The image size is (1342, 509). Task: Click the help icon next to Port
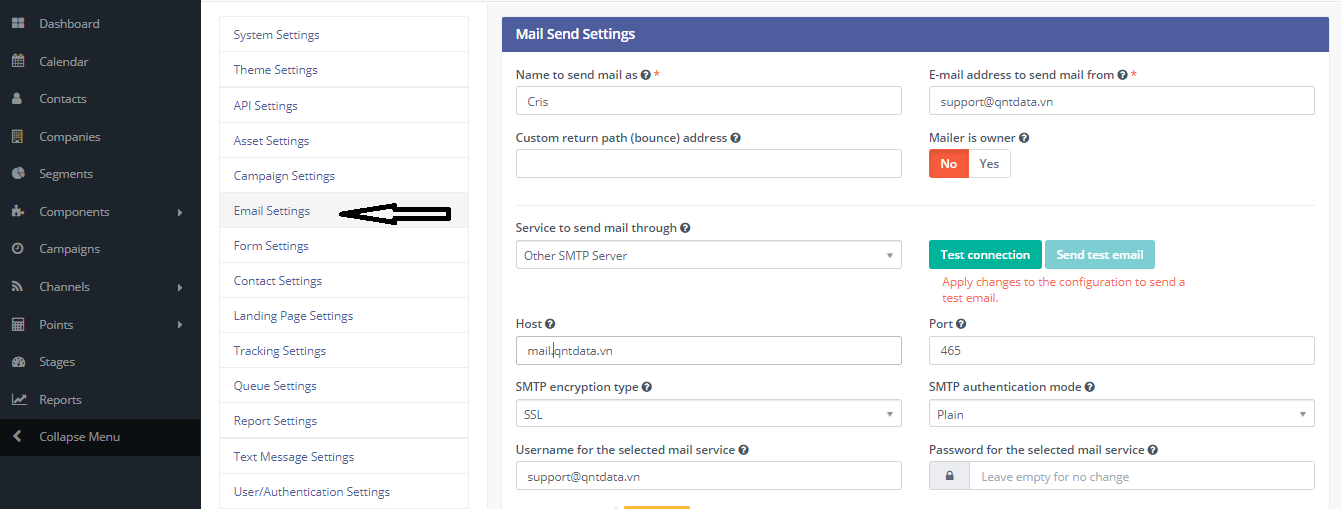[961, 324]
